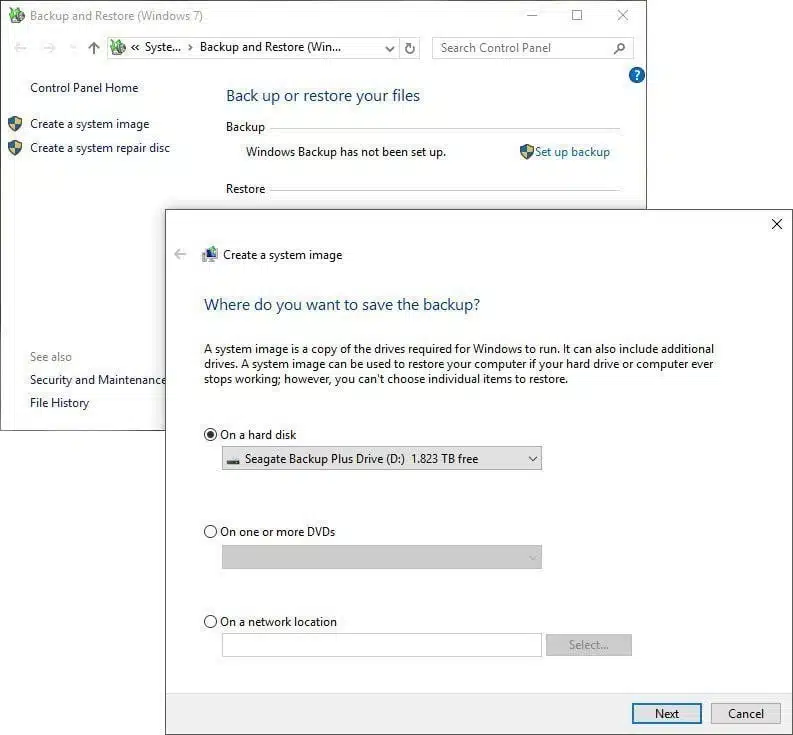The image size is (793, 735).
Task: Click the back arrow in Control Panel window
Action: [x=21, y=48]
